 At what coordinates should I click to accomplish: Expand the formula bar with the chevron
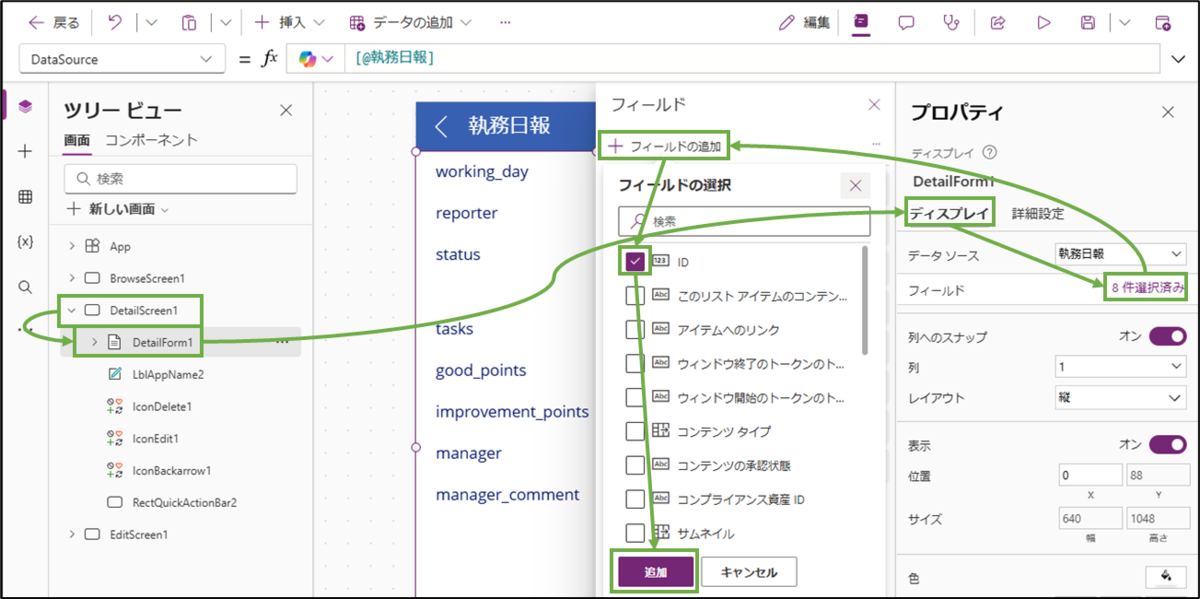click(1177, 59)
